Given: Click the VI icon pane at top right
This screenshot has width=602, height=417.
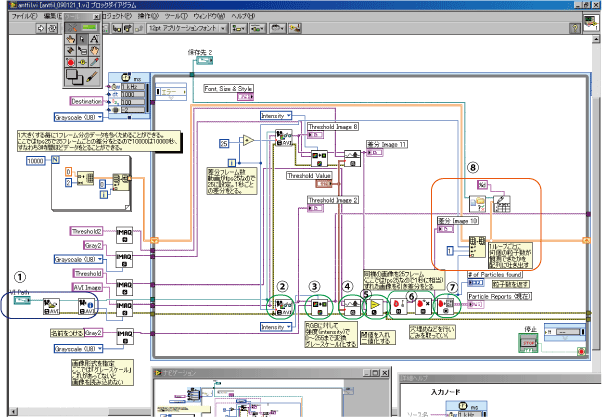Looking at the screenshot, I should [x=590, y=23].
